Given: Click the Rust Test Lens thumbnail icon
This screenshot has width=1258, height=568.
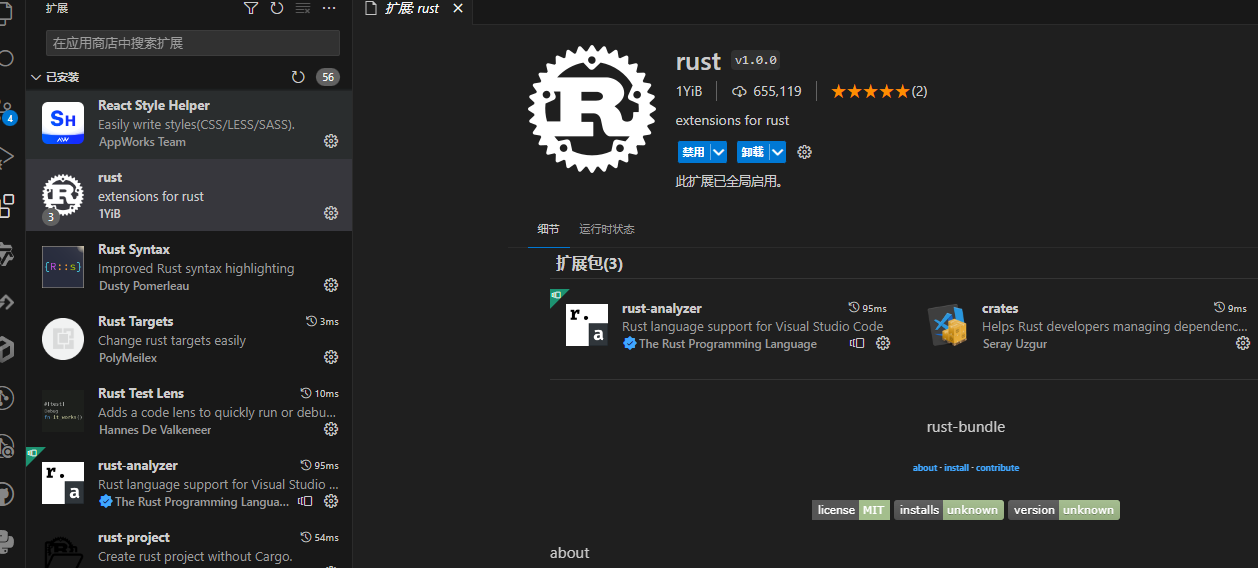Looking at the screenshot, I should pos(63,411).
